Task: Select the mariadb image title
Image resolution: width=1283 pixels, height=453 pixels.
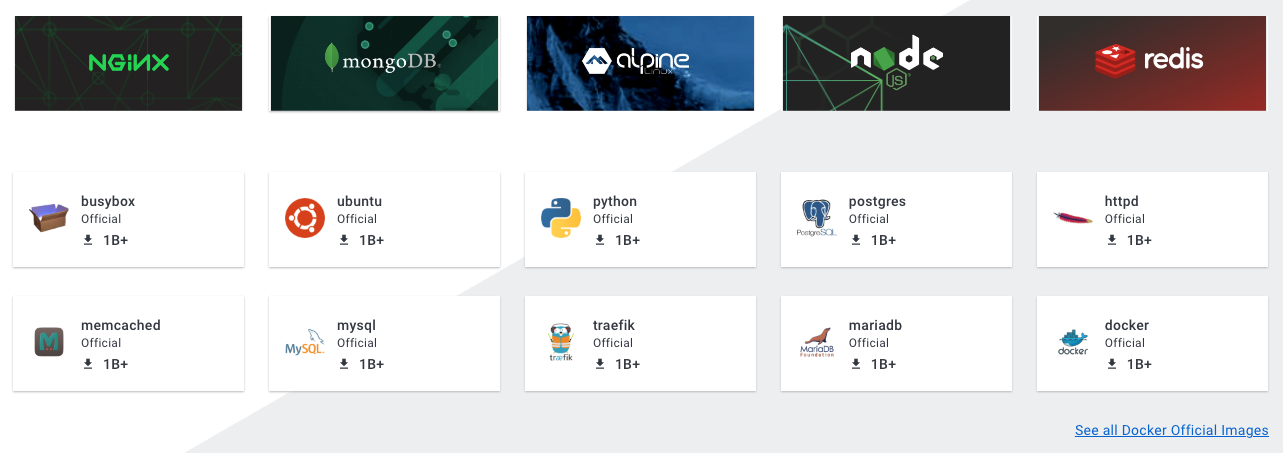Action: point(876,325)
